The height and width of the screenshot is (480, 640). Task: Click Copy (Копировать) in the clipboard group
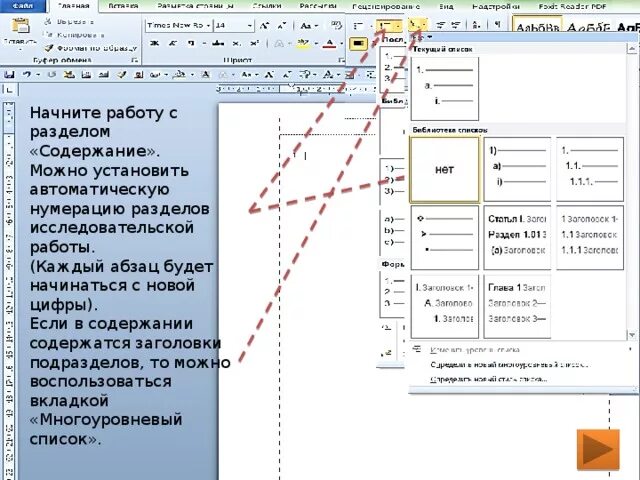coord(74,35)
